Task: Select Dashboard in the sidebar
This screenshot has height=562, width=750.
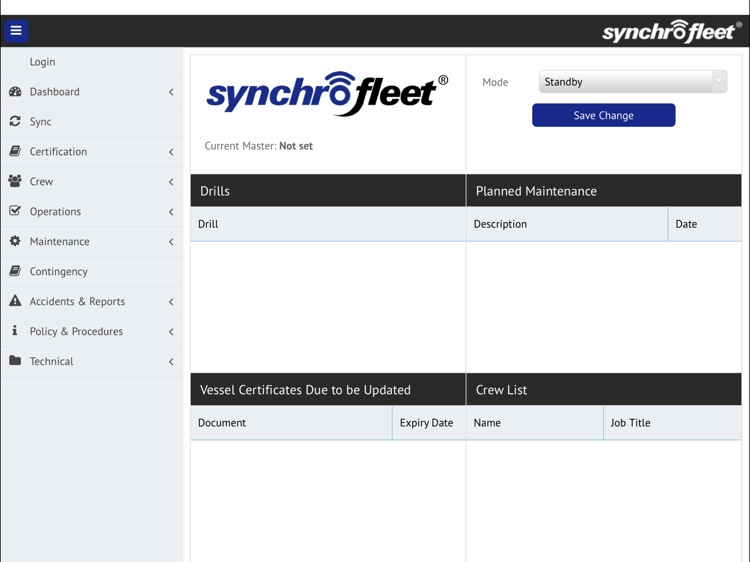Action: [92, 92]
